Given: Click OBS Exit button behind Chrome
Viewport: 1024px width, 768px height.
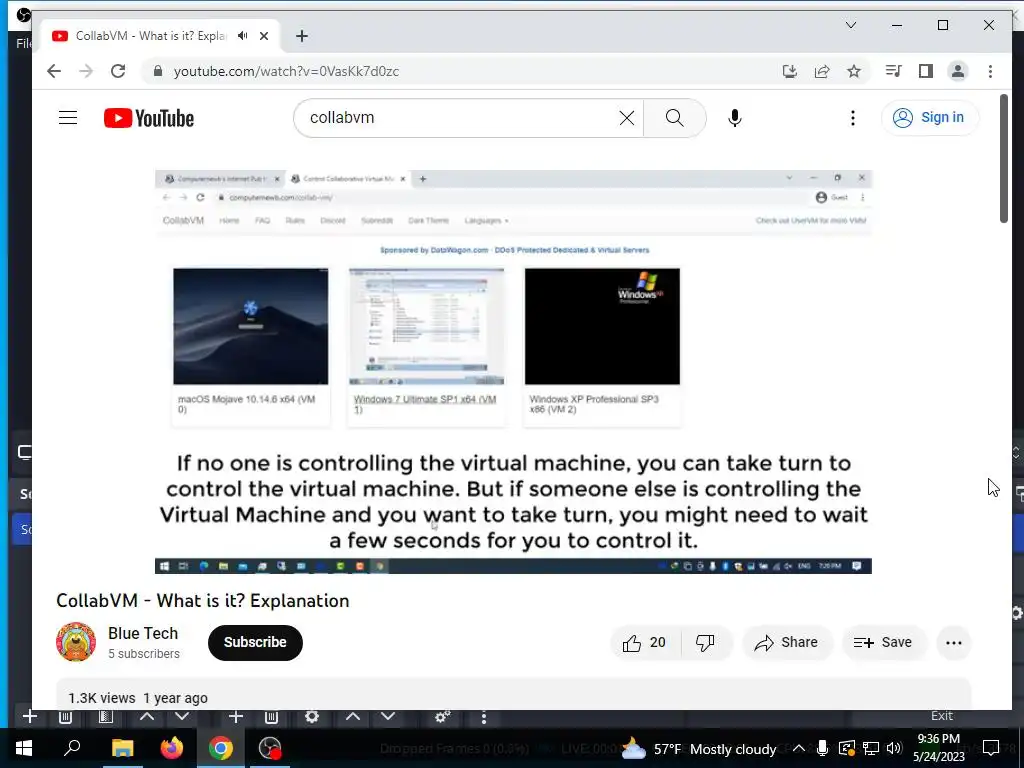Looking at the screenshot, I should coord(942,716).
